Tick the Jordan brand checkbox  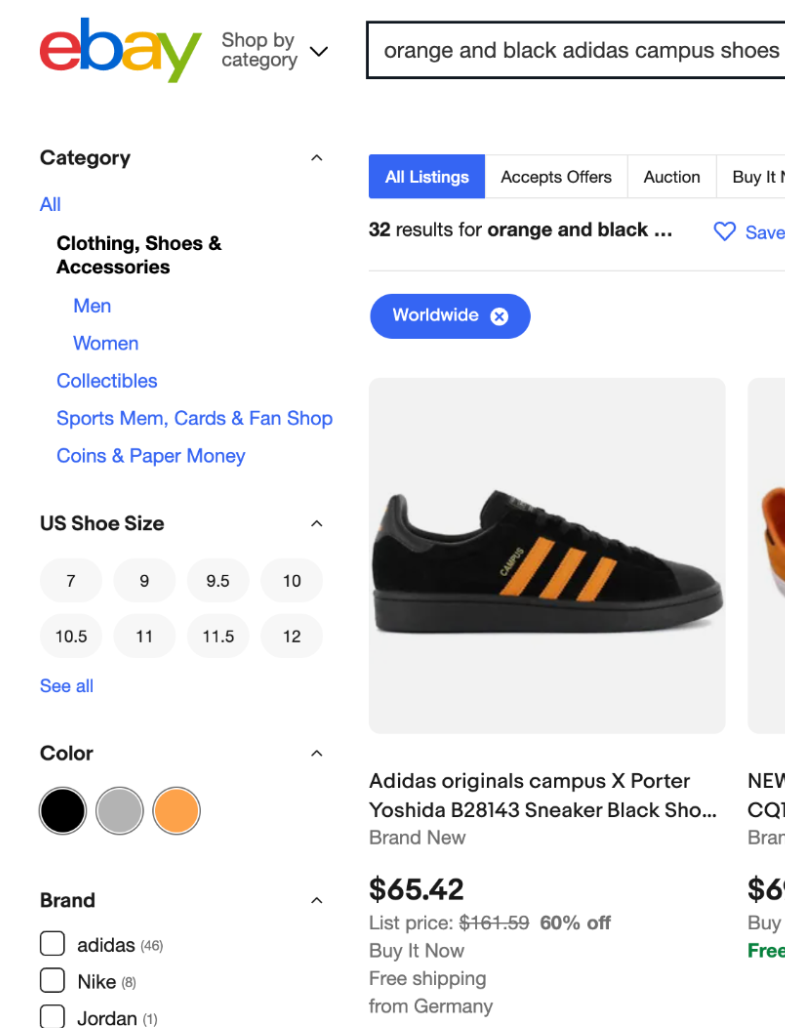52,1017
